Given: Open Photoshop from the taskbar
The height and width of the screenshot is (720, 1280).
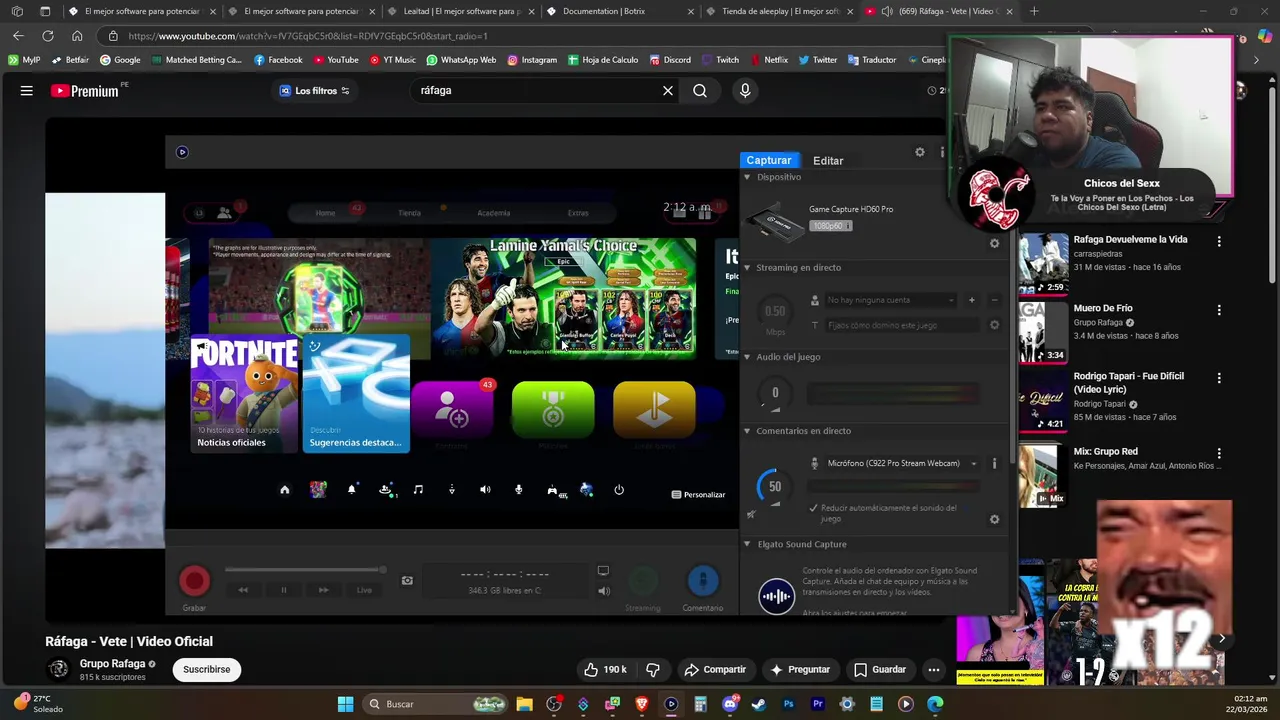Looking at the screenshot, I should (x=788, y=704).
